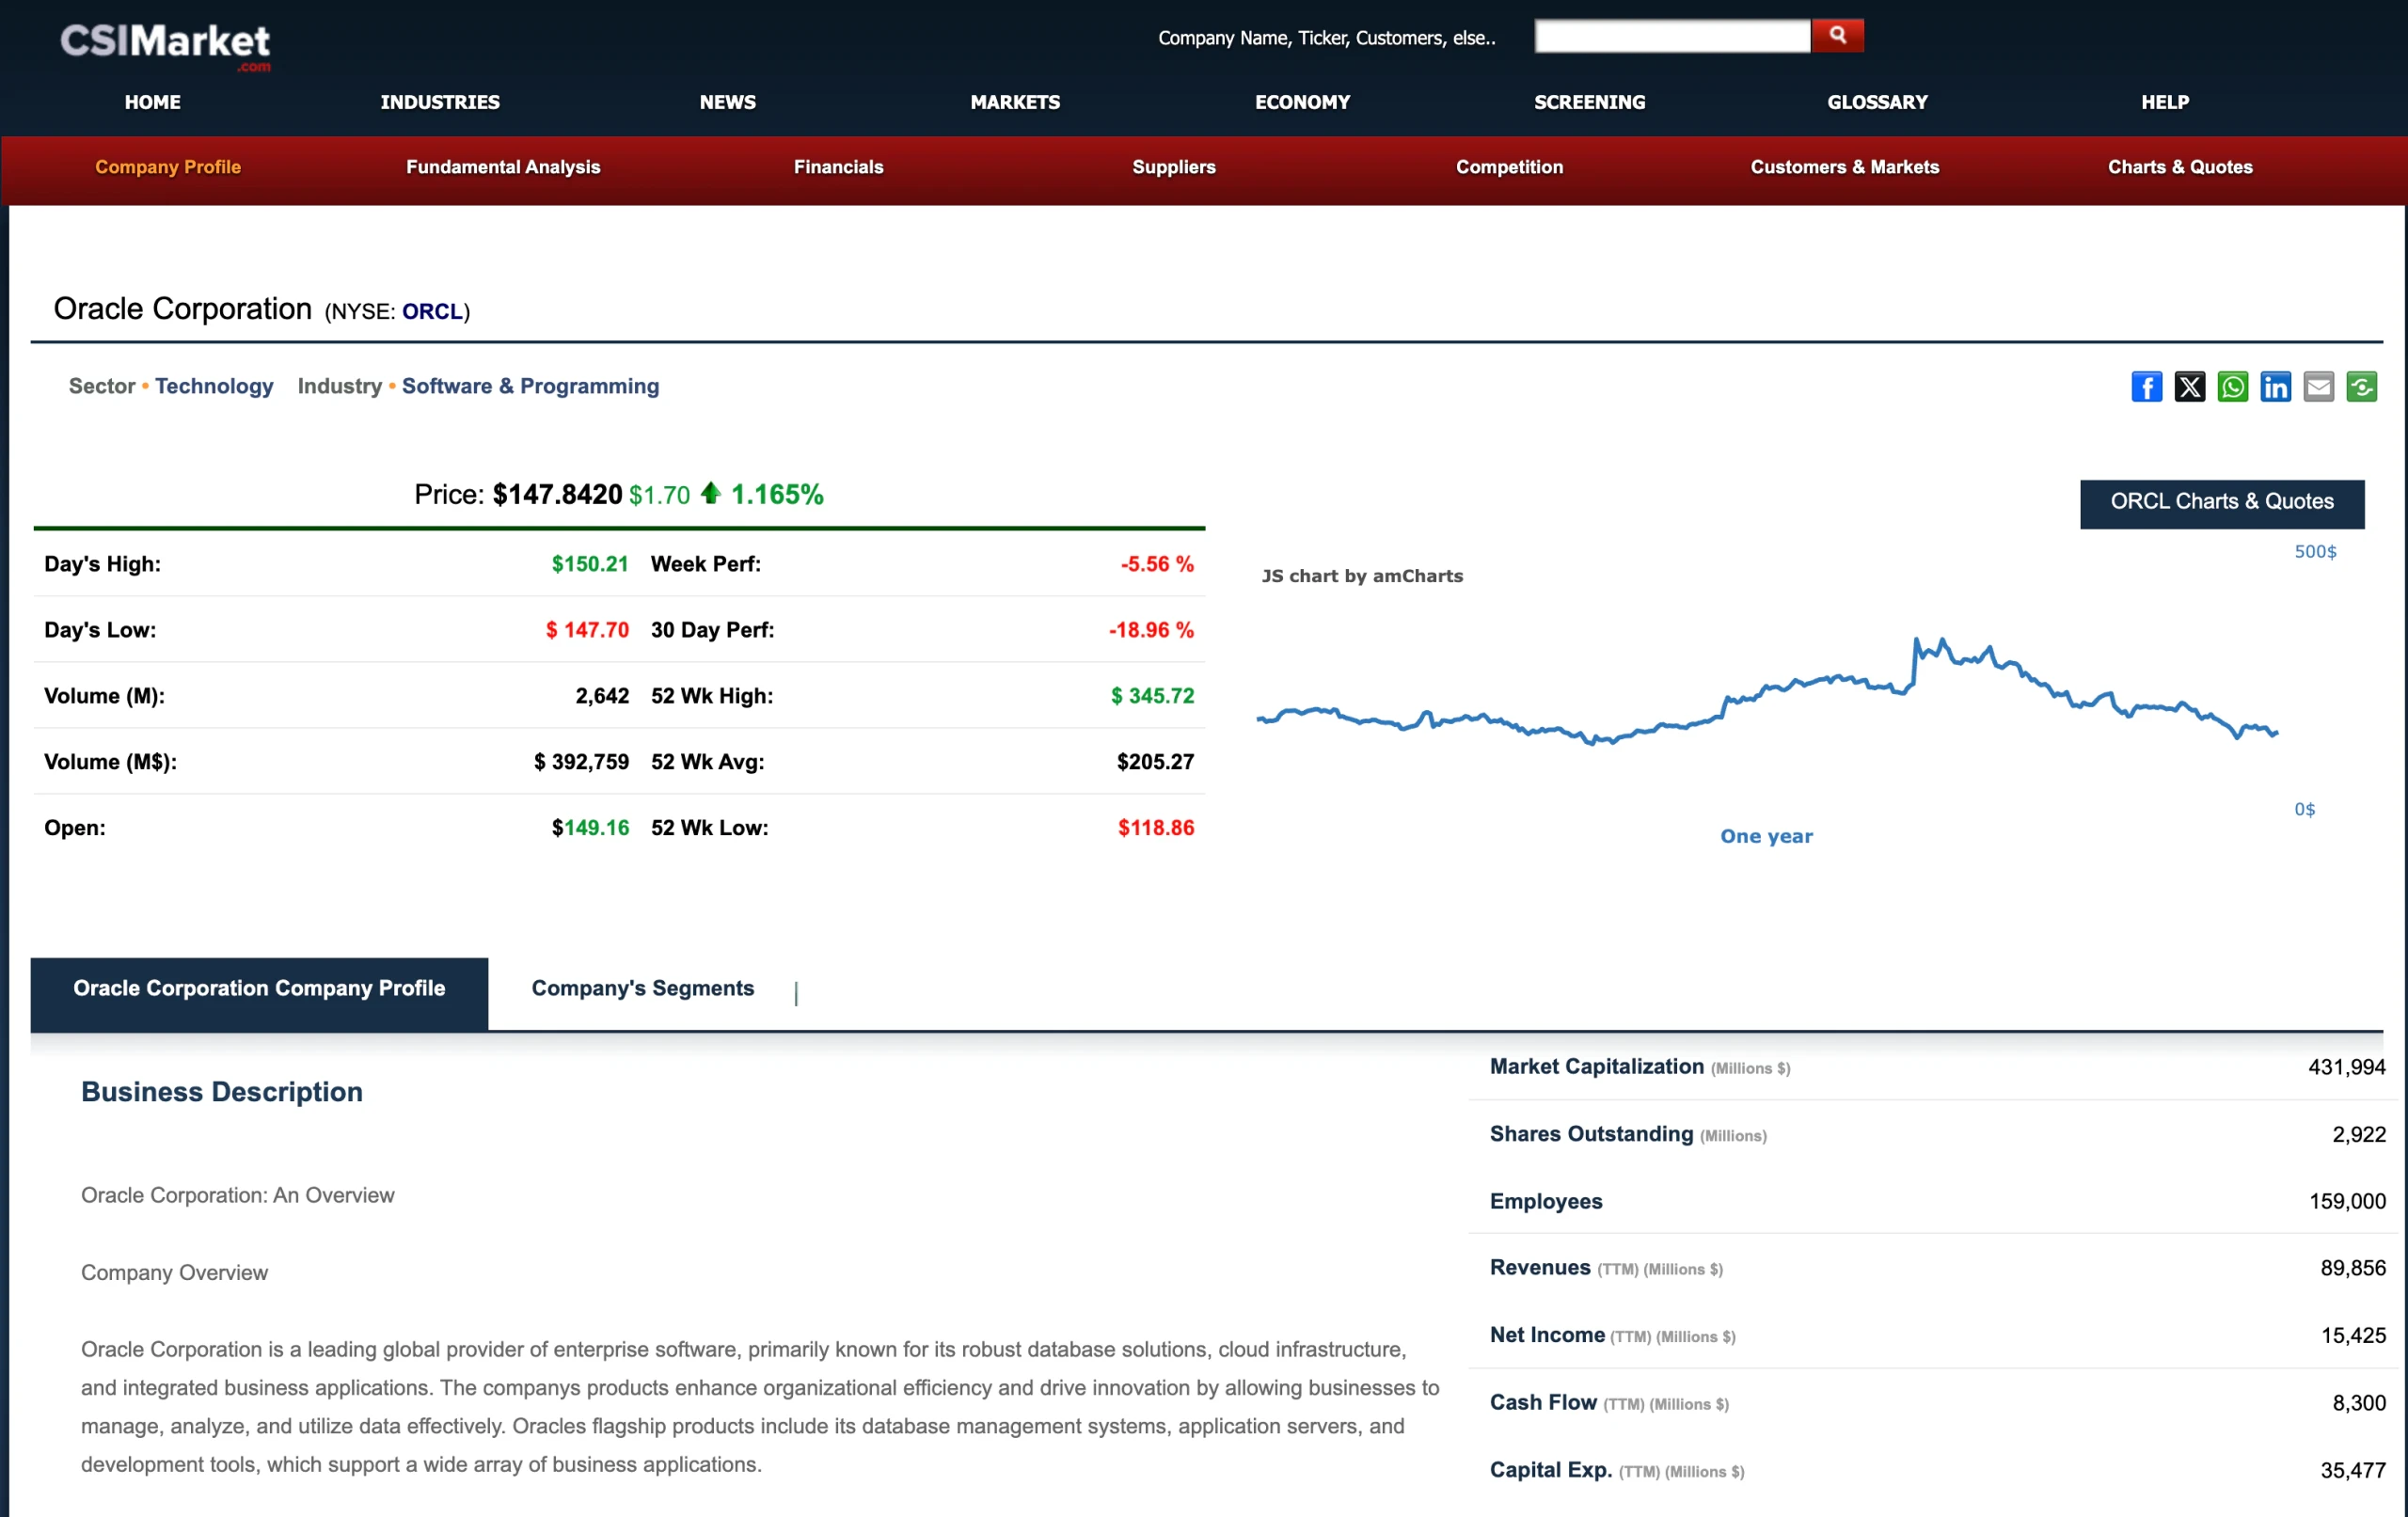Share the page on X (Twitter)
This screenshot has height=1517, width=2408.
pos(2189,387)
